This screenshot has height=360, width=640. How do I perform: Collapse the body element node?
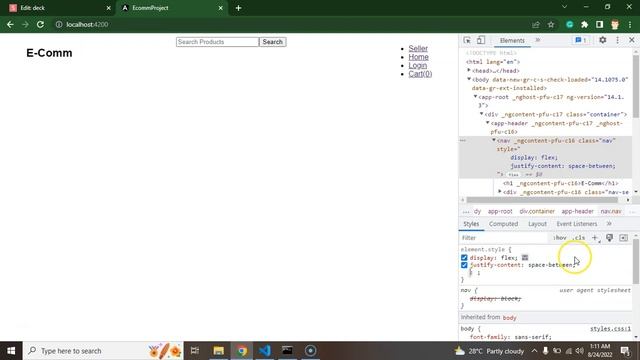[469, 79]
